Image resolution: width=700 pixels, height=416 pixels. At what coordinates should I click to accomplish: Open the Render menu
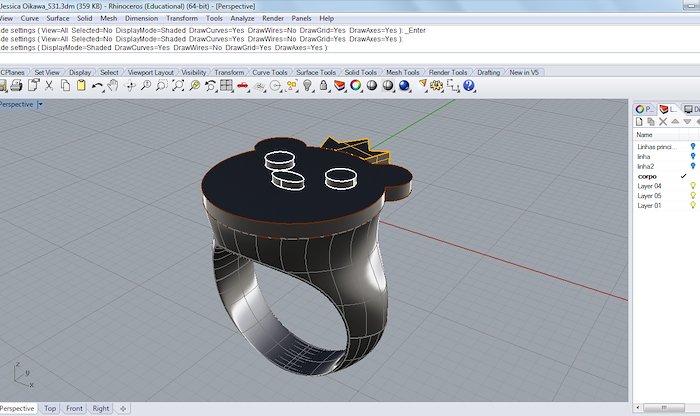[x=273, y=18]
